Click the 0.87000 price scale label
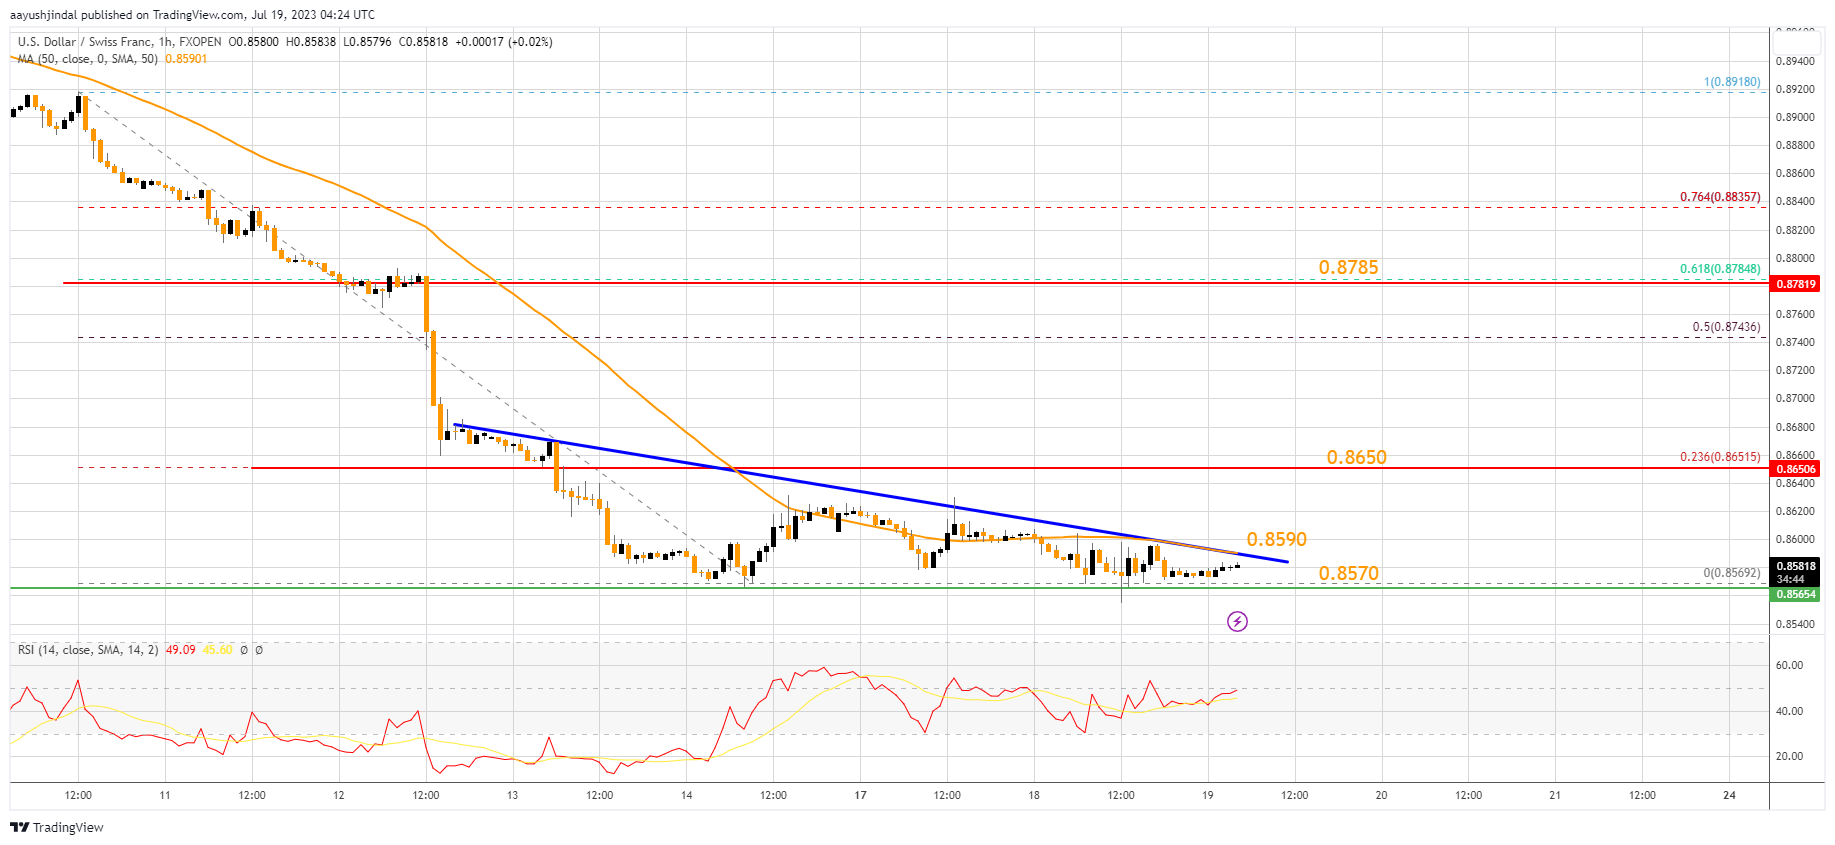This screenshot has width=1835, height=845. click(1794, 399)
